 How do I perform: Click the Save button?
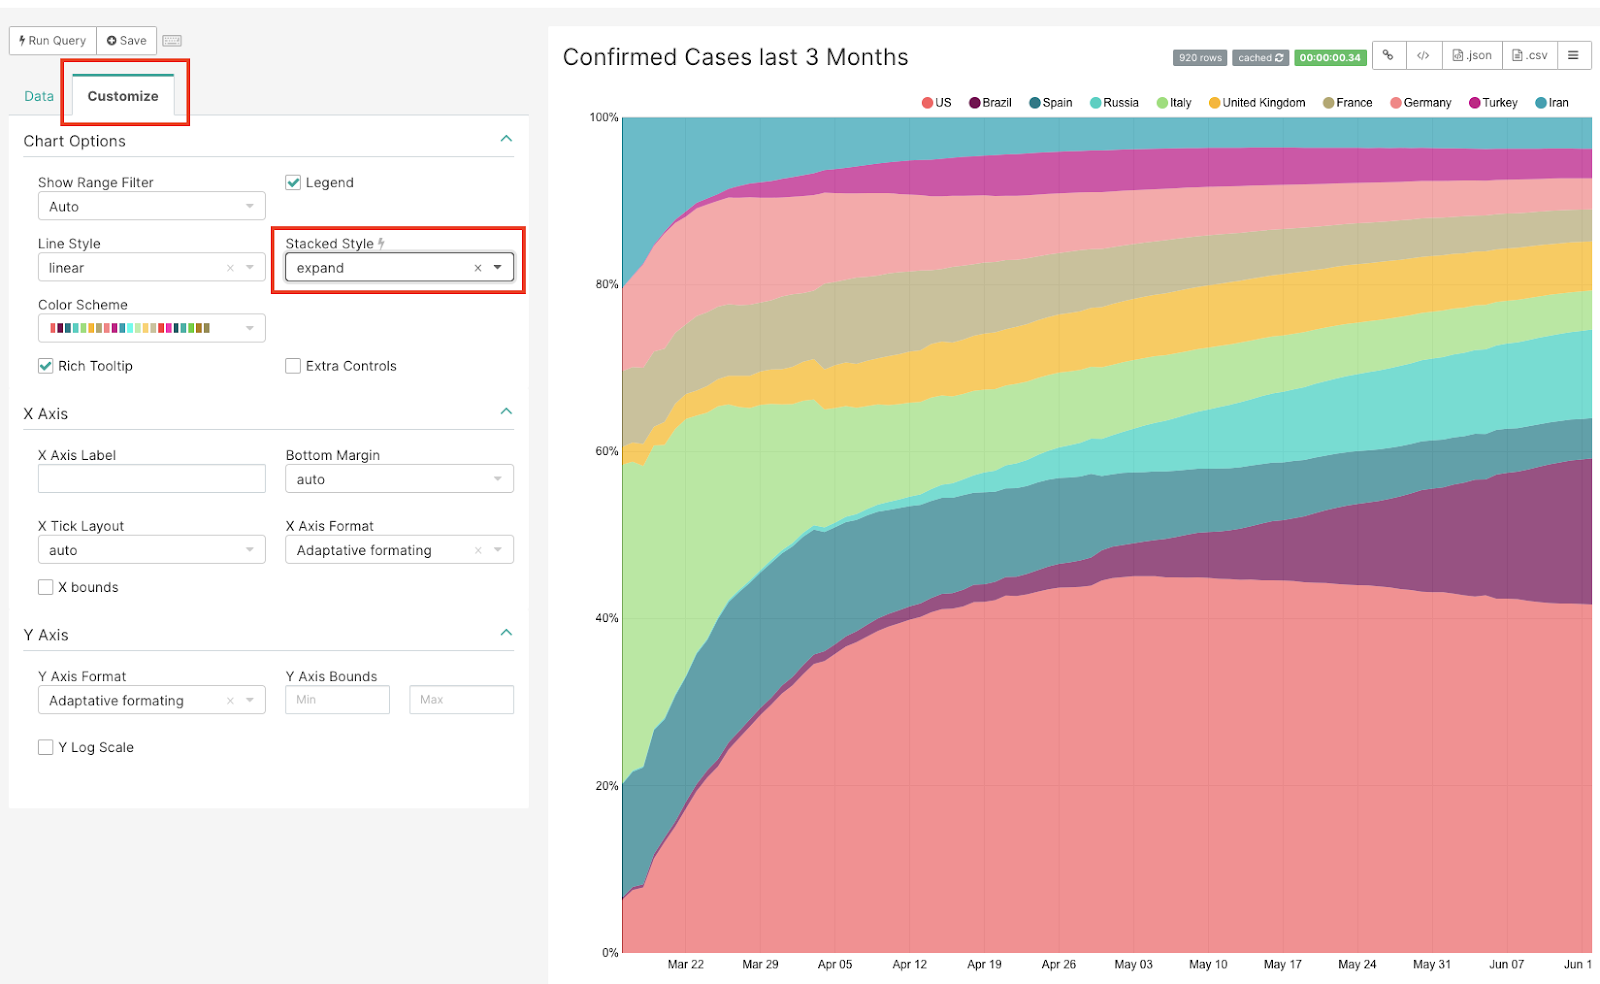127,41
